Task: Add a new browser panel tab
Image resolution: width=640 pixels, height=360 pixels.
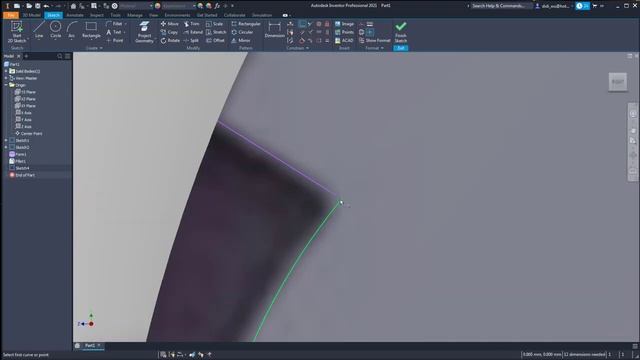Action: pos(26,56)
